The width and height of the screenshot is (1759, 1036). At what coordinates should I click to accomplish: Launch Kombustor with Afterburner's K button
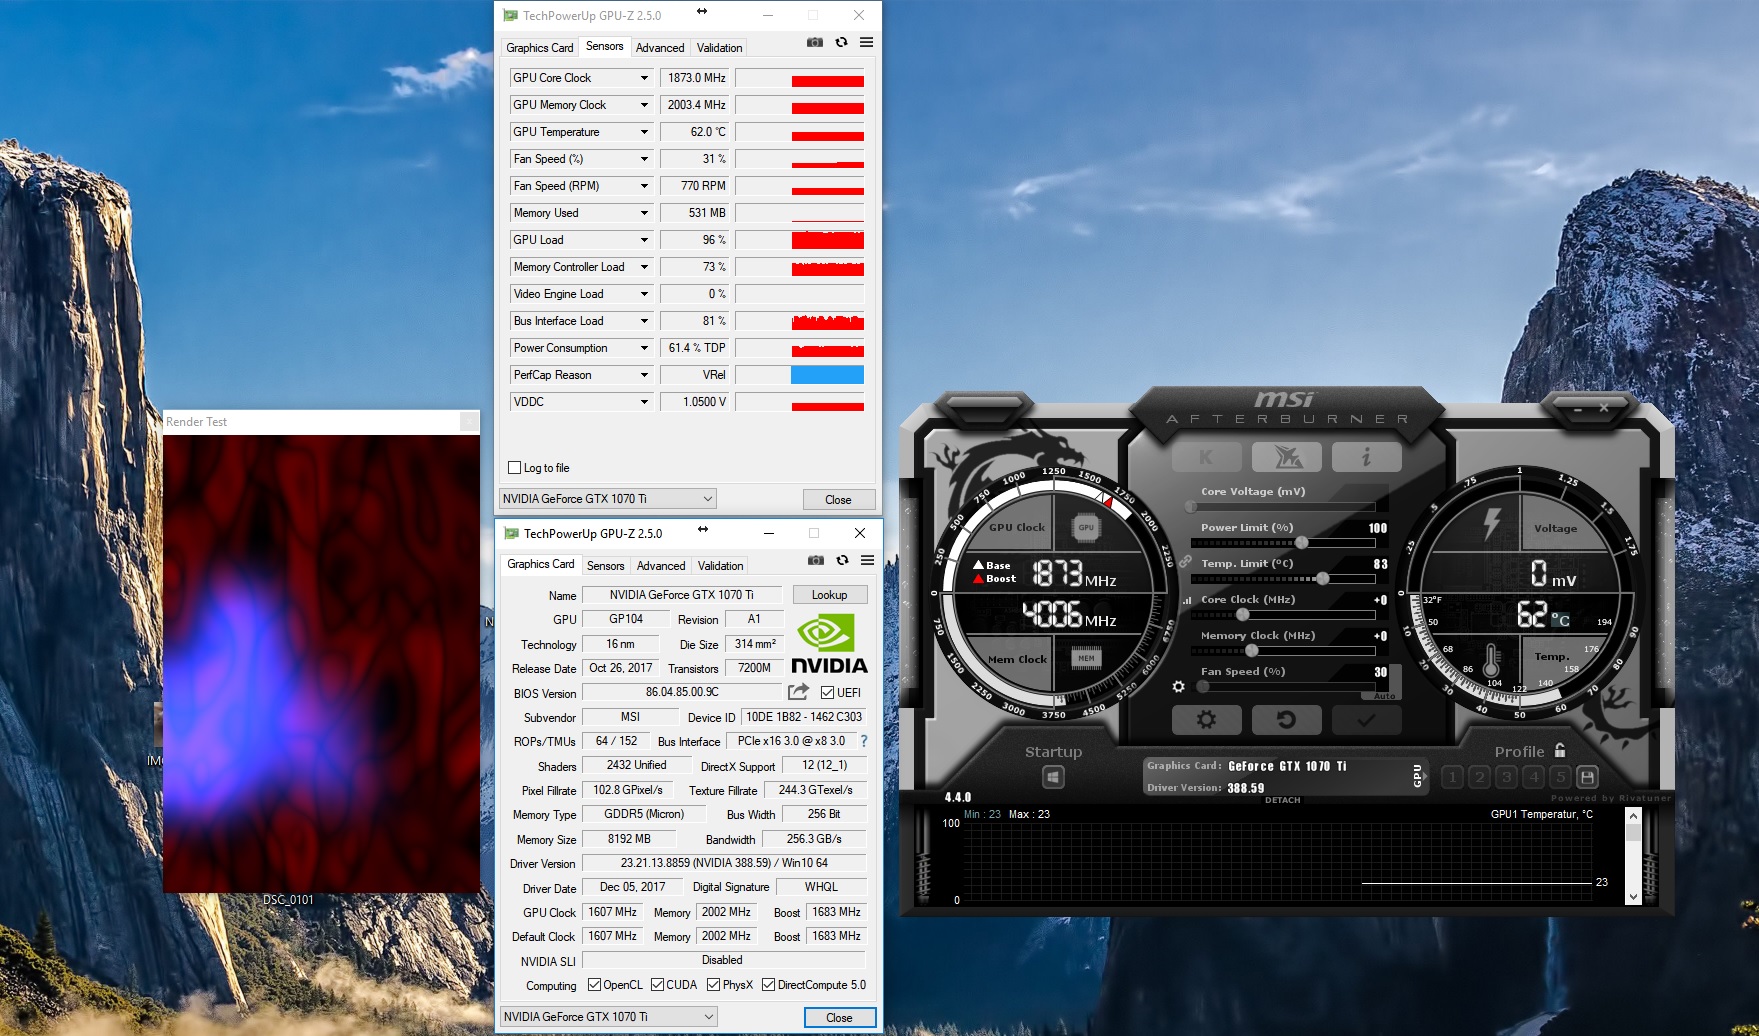[x=1206, y=458]
